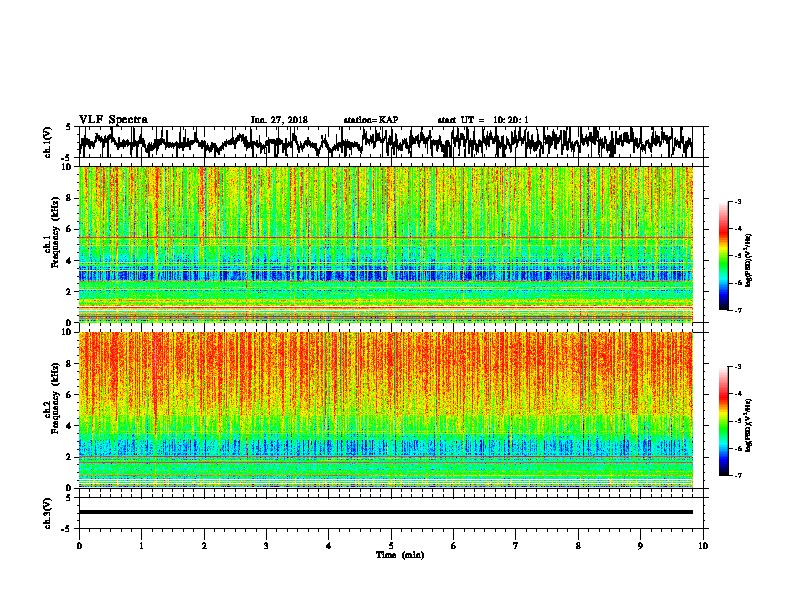Click the ch.1 voltage waveform trace
The image size is (792, 612).
[x=385, y=142]
